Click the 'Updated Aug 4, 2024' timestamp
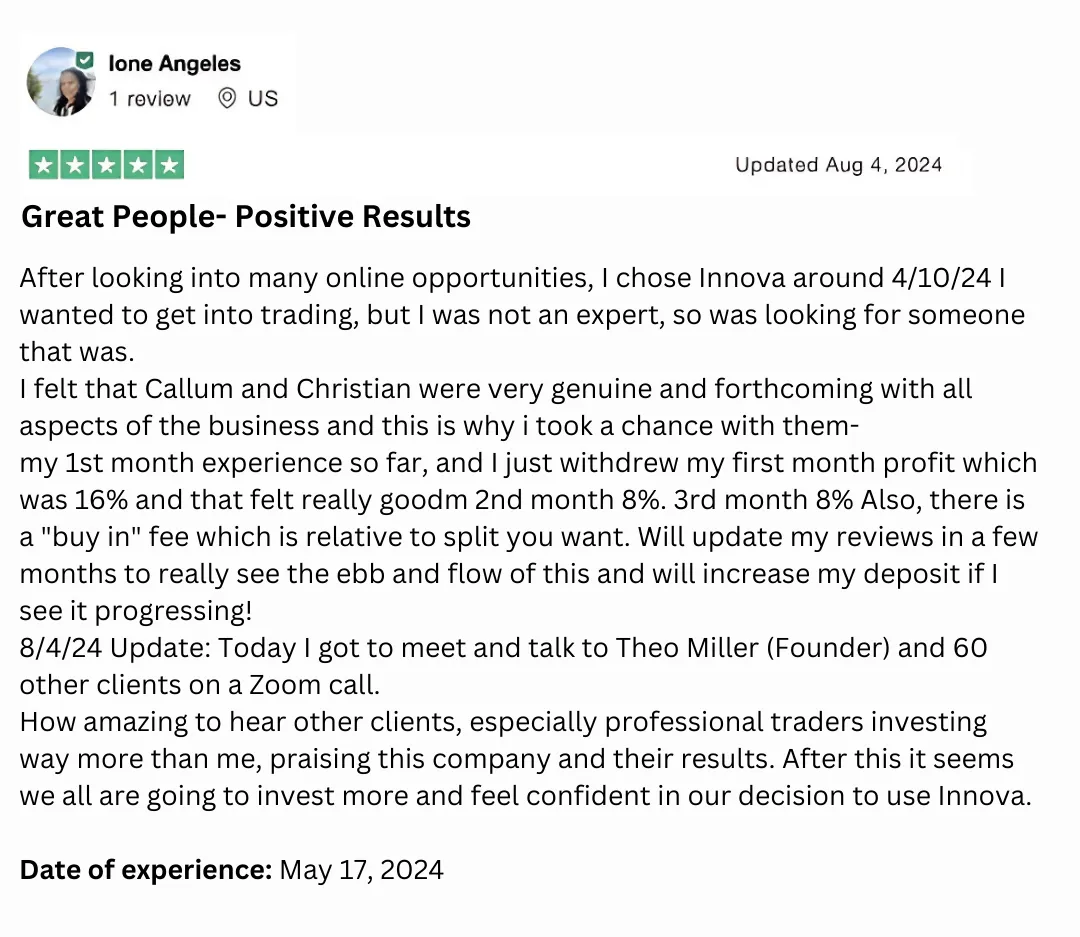This screenshot has width=1080, height=937. (x=838, y=165)
